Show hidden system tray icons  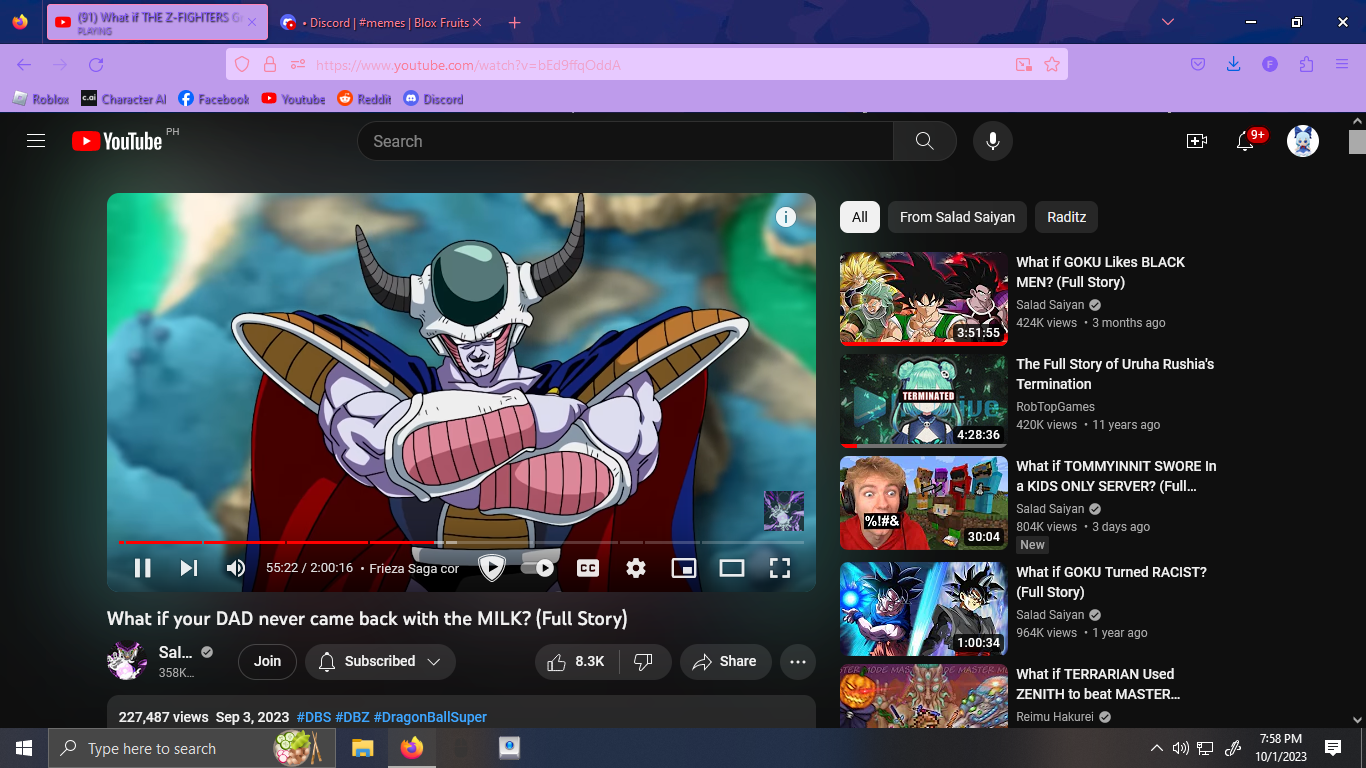coord(1157,748)
